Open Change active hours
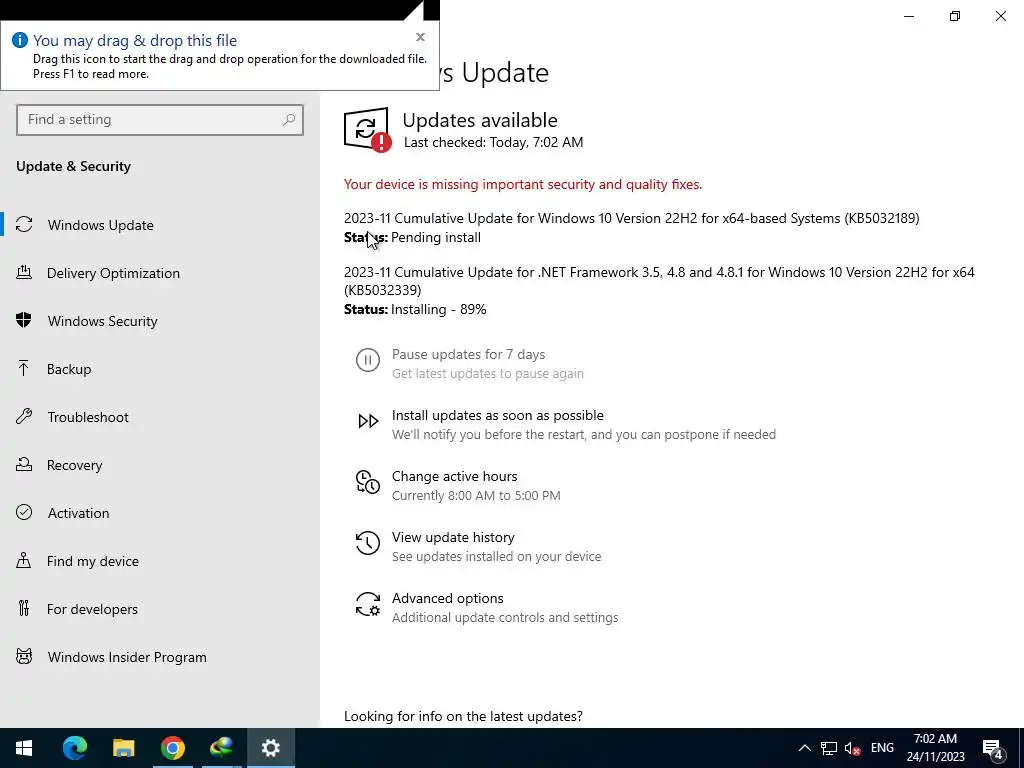The image size is (1024, 768). click(455, 476)
